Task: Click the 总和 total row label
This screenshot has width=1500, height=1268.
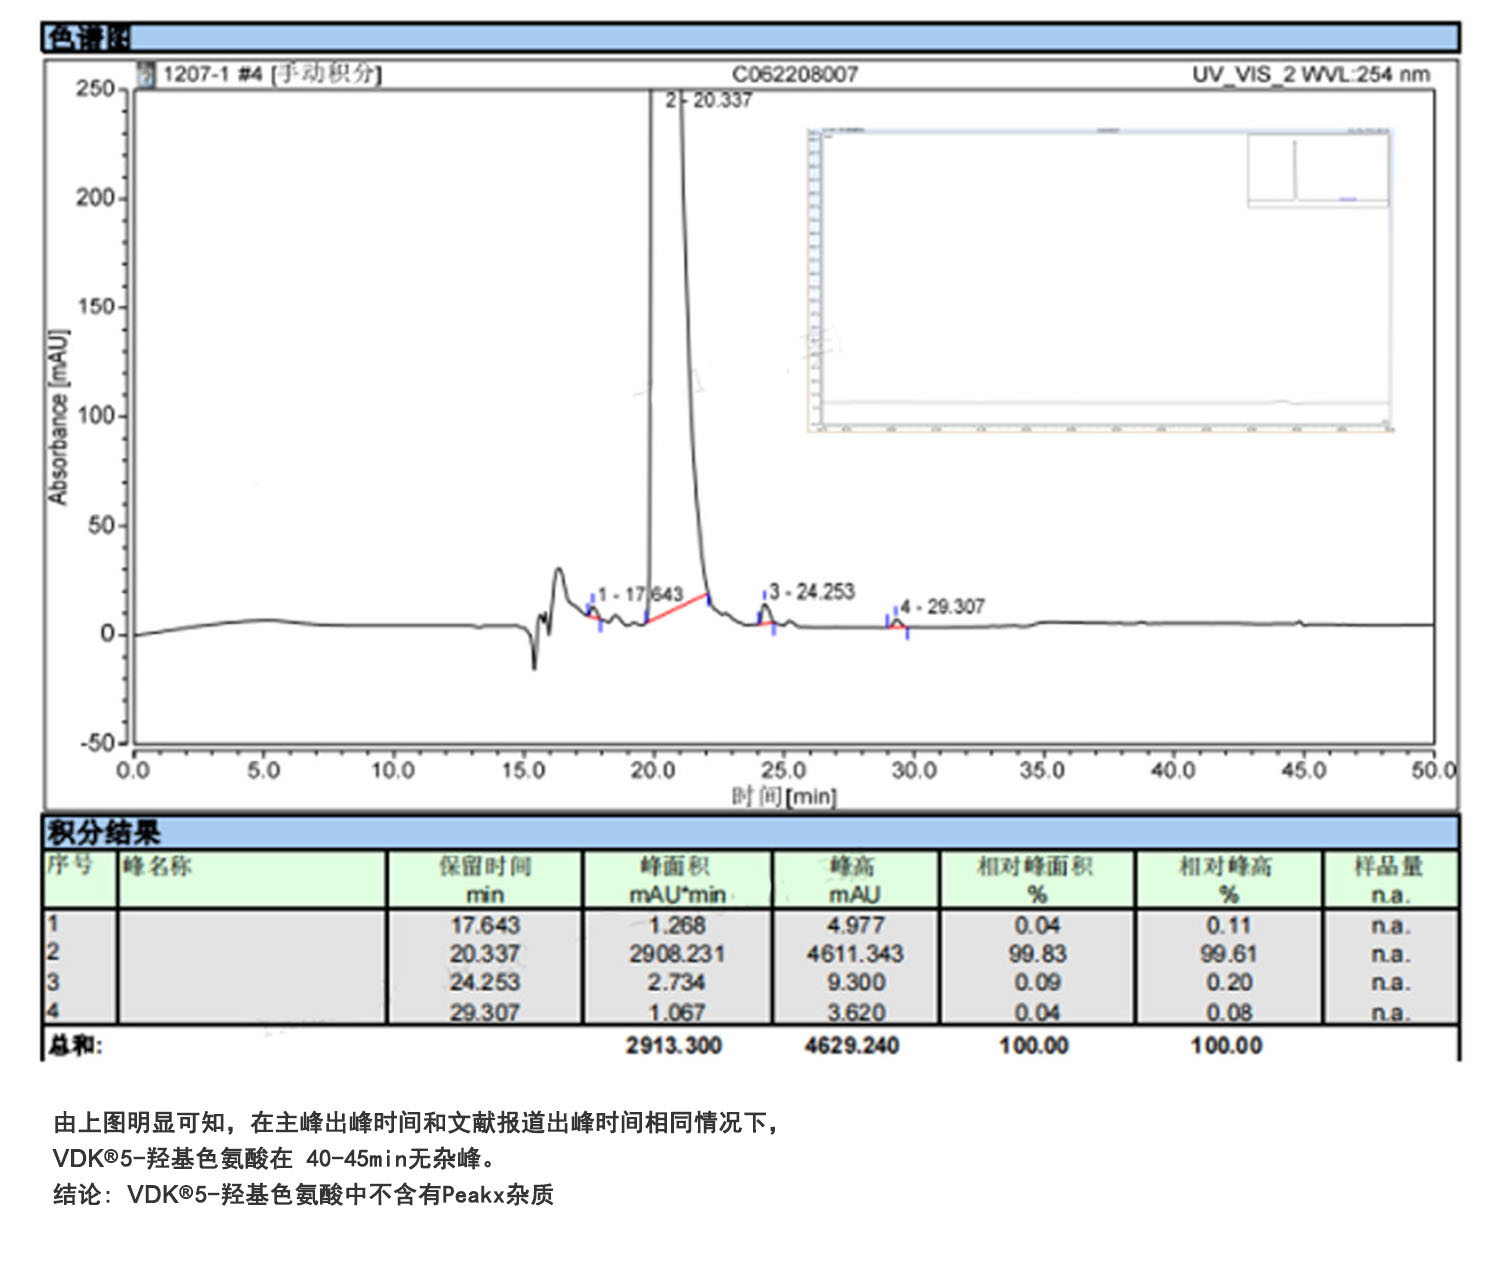Action: point(75,1045)
